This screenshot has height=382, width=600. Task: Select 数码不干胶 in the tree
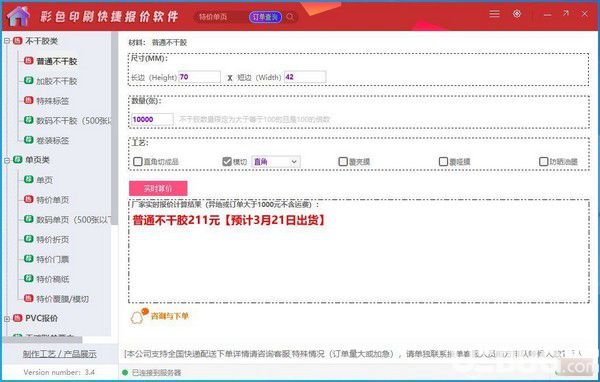73,121
